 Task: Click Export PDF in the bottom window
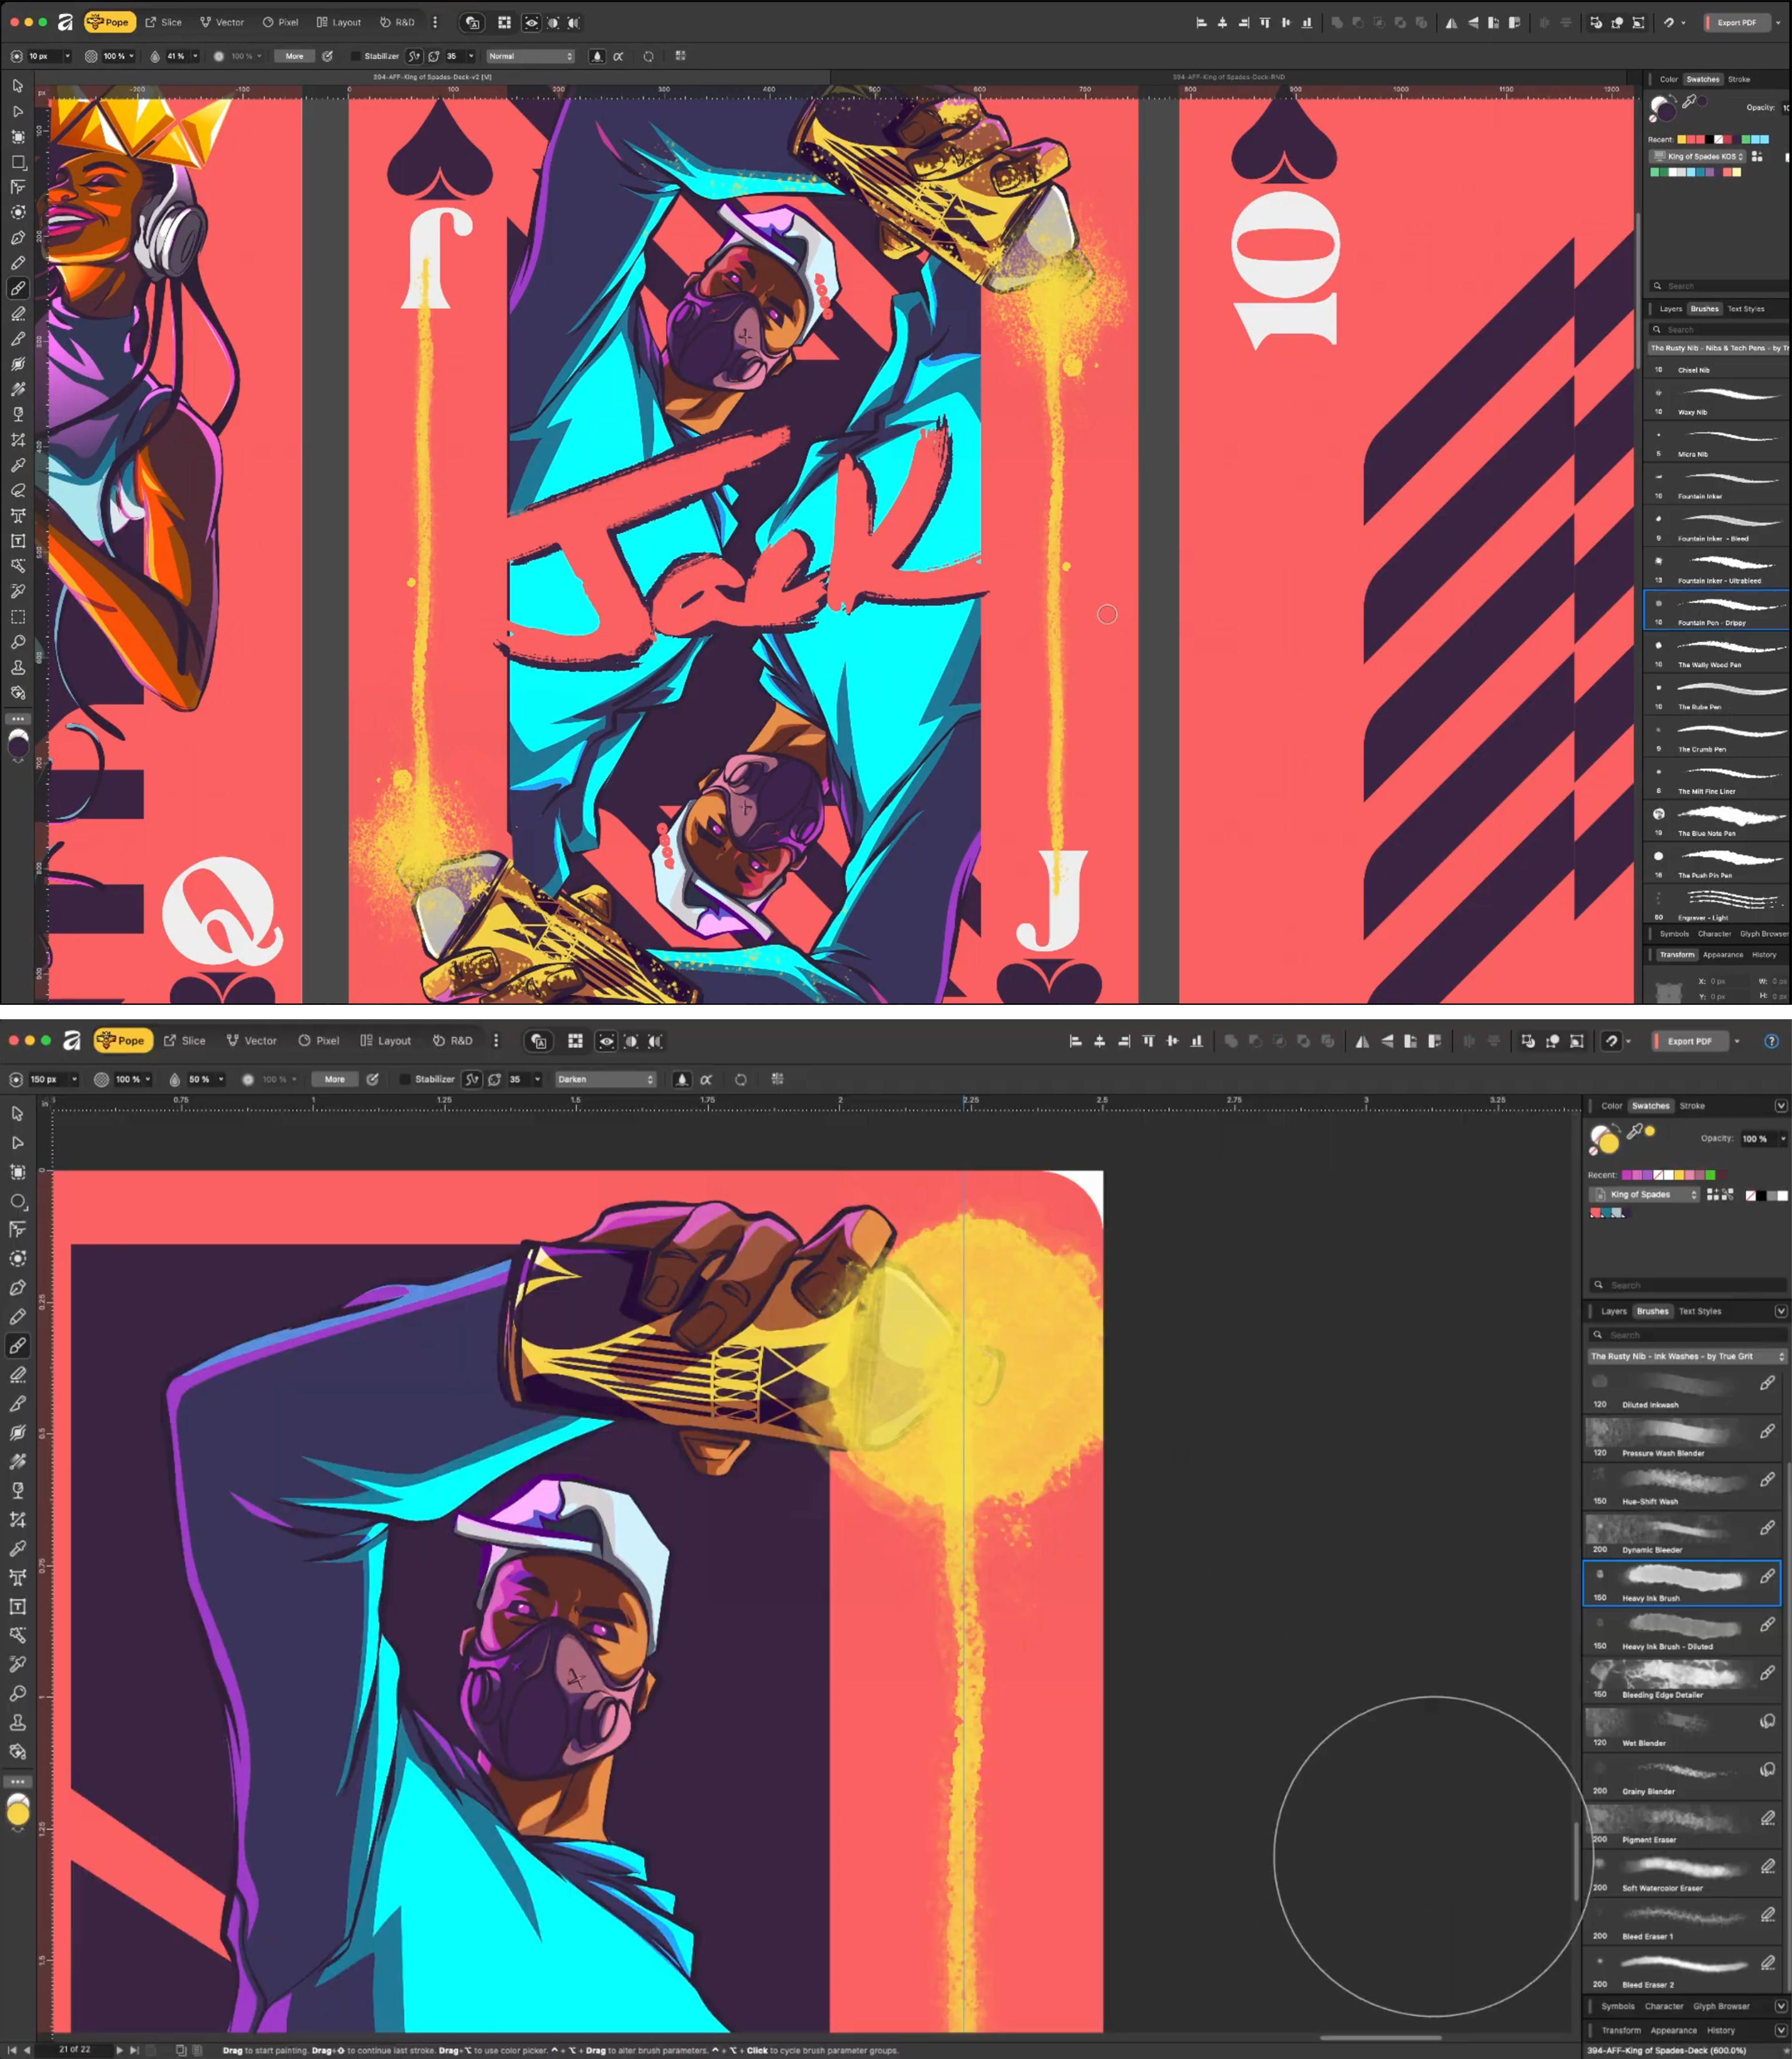pyautogui.click(x=1689, y=1041)
